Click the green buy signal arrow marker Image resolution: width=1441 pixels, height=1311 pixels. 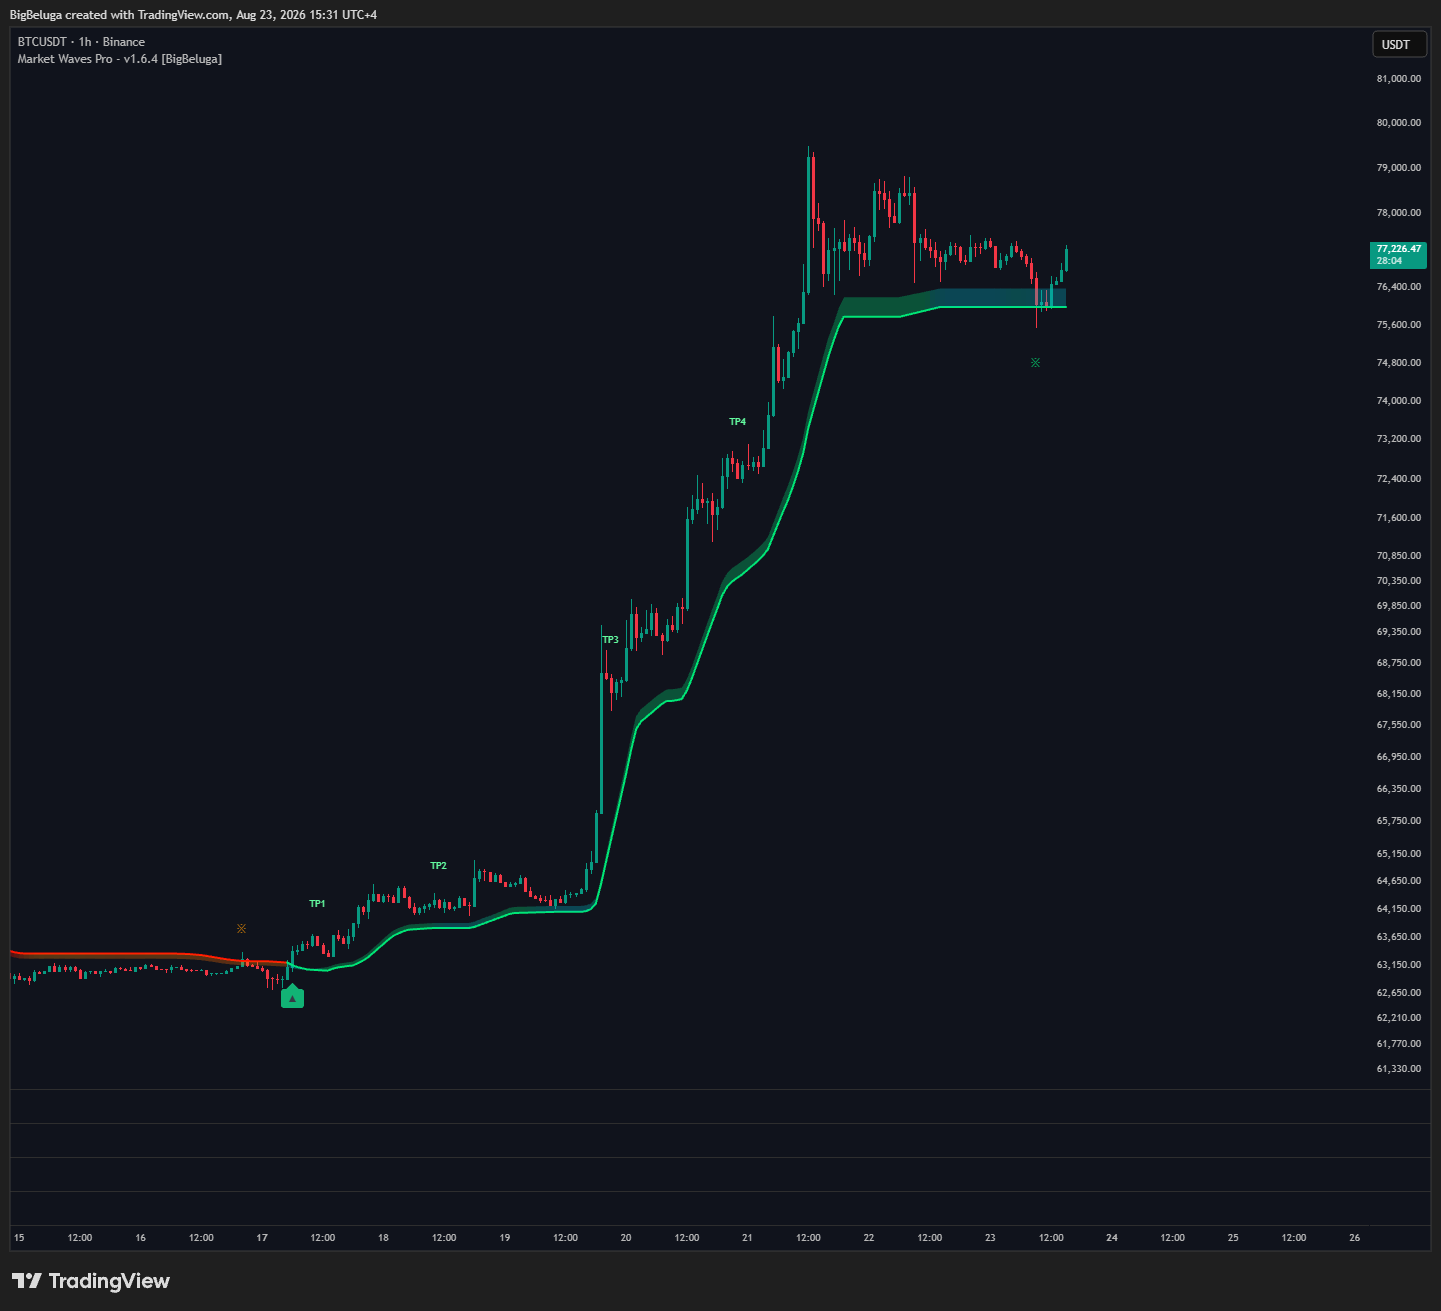point(292,997)
